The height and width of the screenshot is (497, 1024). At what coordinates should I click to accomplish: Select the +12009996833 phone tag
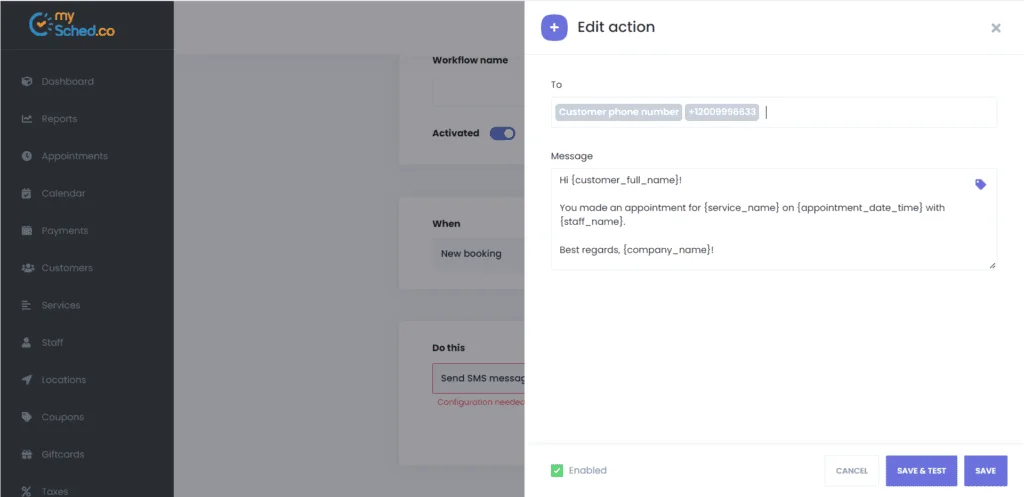722,112
